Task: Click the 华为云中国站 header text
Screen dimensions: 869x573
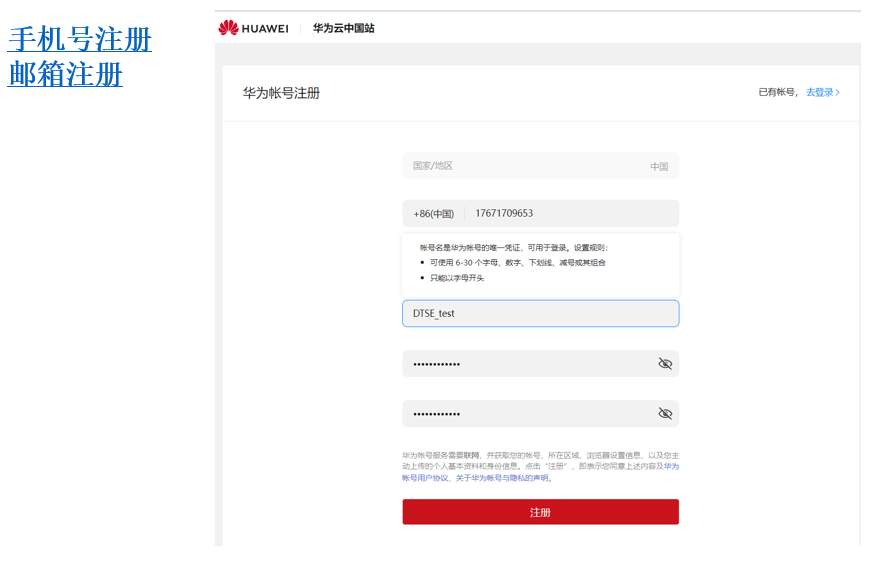Action: [x=344, y=28]
